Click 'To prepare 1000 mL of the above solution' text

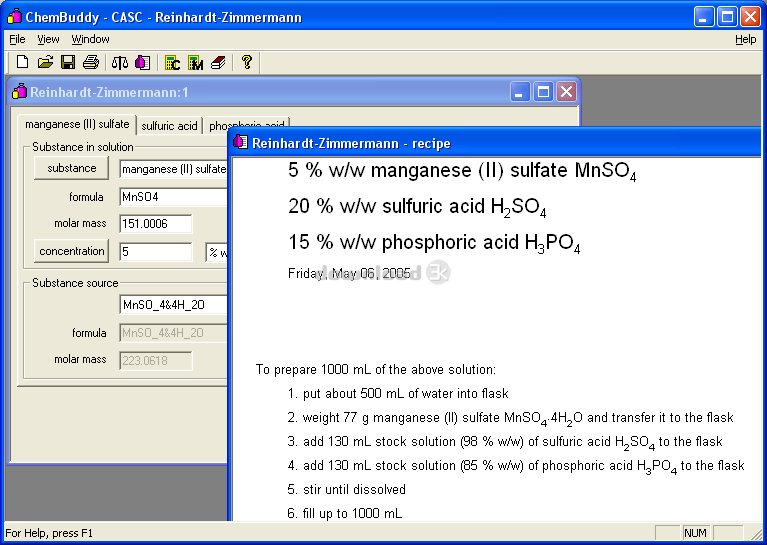click(x=376, y=369)
